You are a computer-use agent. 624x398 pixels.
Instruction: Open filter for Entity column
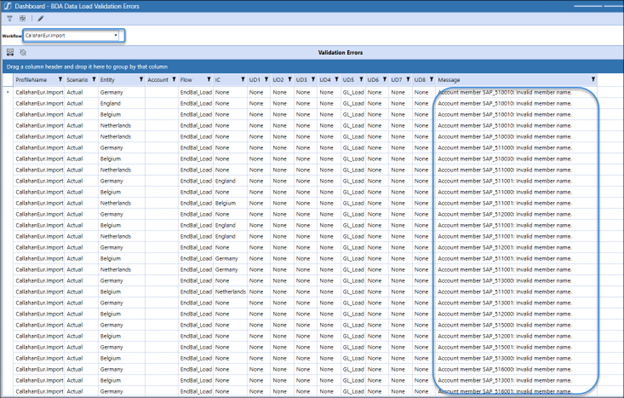(x=141, y=80)
